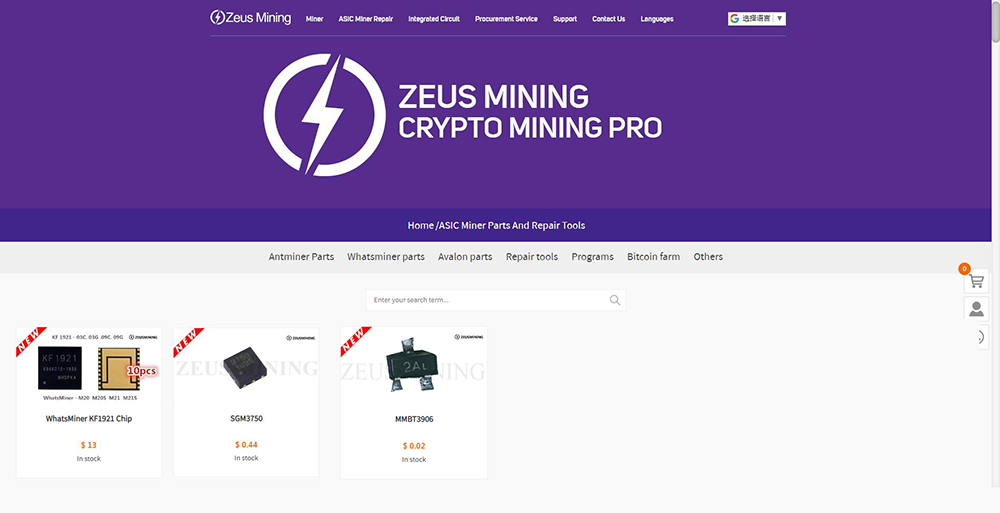Open the shopping cart icon
This screenshot has width=1000, height=513.
976,281
